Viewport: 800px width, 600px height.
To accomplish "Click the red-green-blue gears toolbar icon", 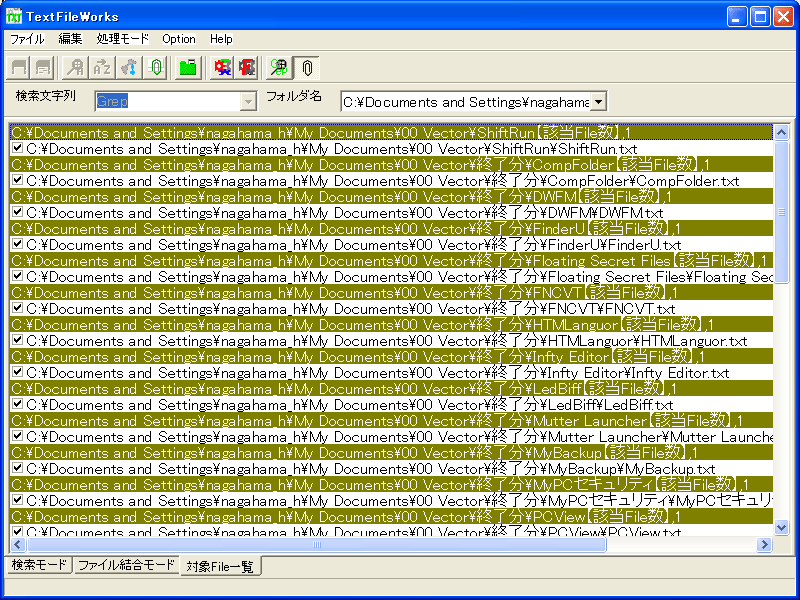I will point(222,68).
